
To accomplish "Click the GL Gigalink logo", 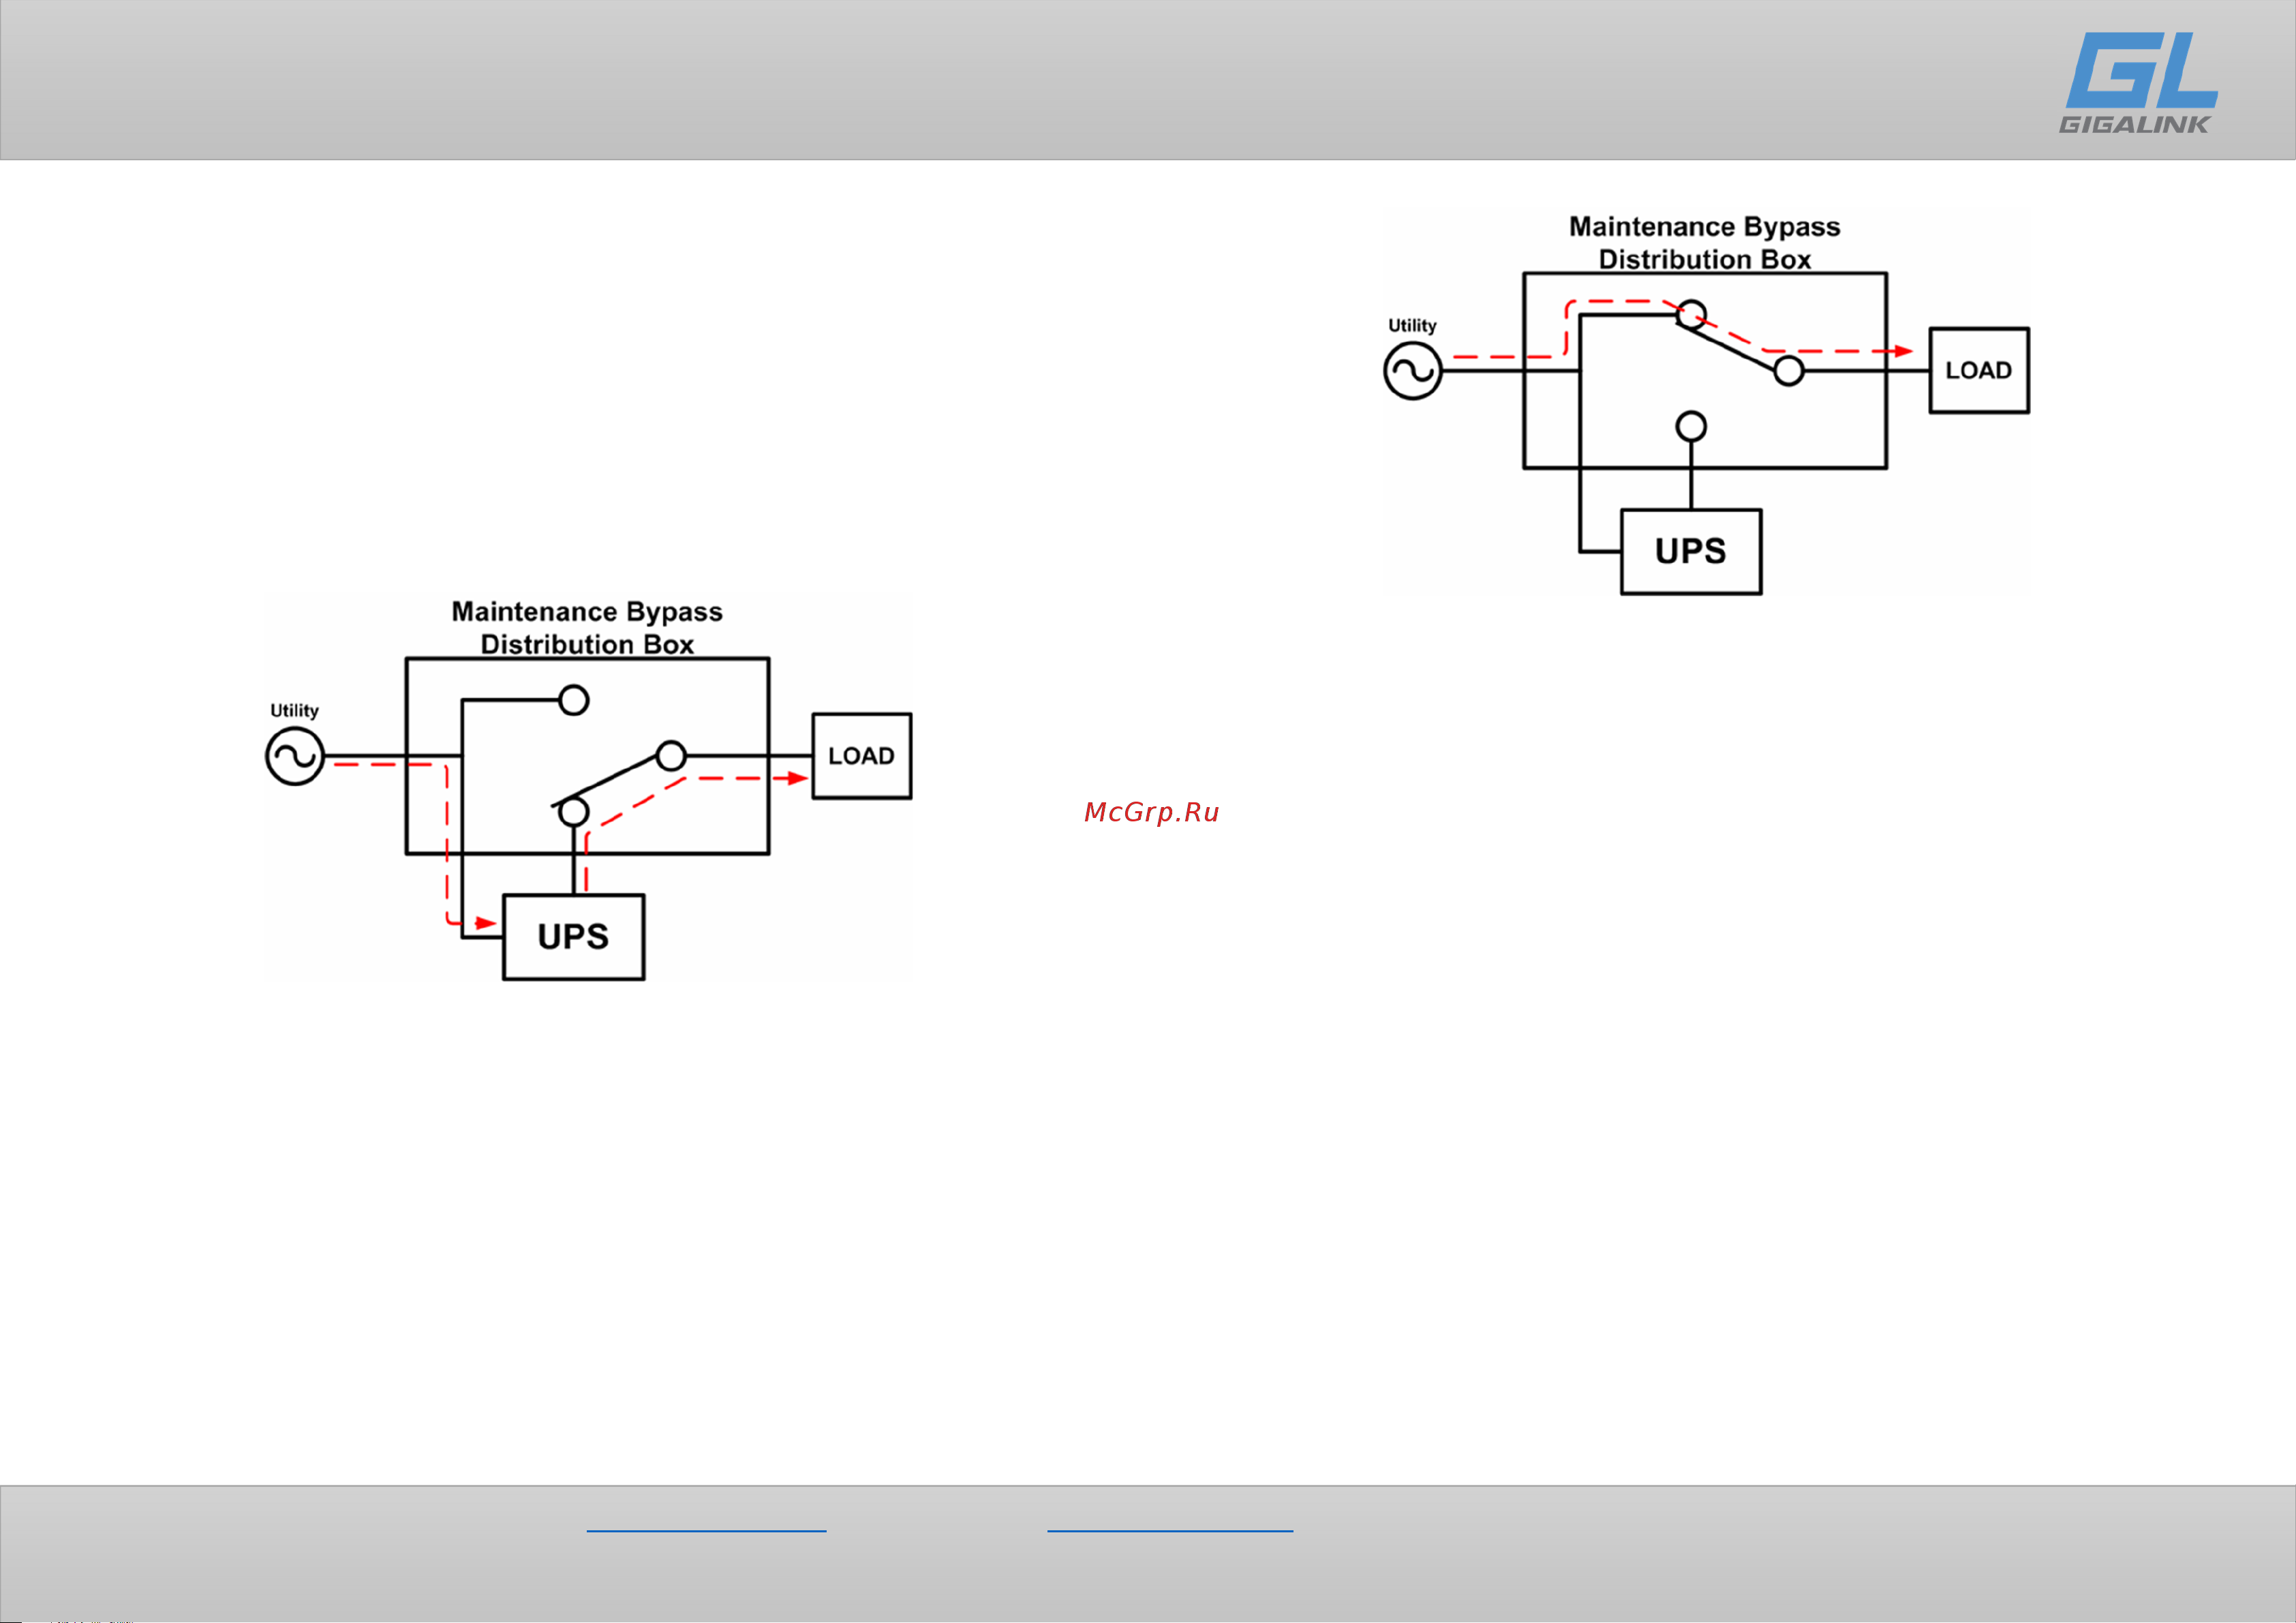I will 2138,82.
